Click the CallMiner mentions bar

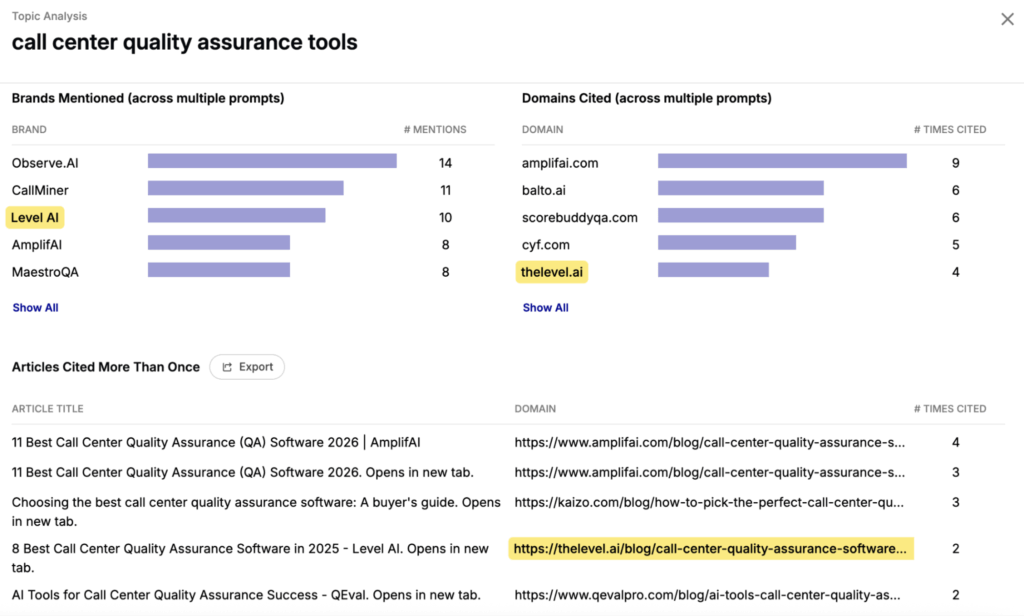[246, 188]
